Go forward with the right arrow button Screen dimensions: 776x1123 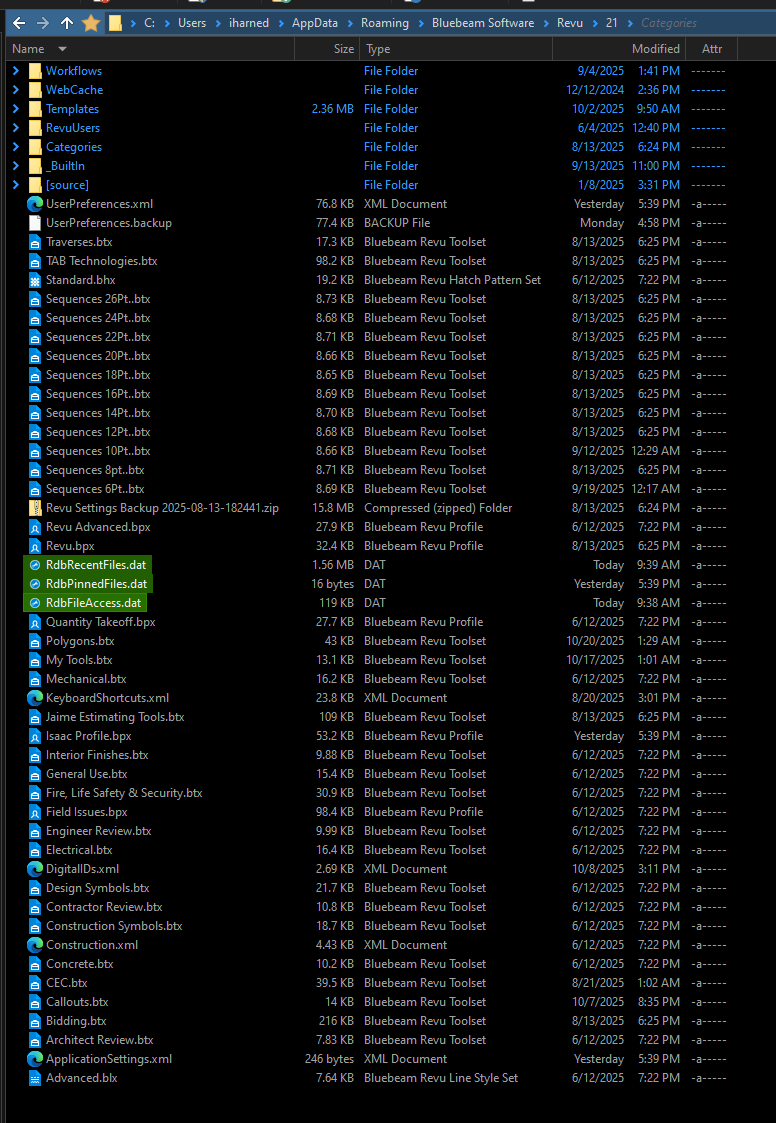click(43, 23)
